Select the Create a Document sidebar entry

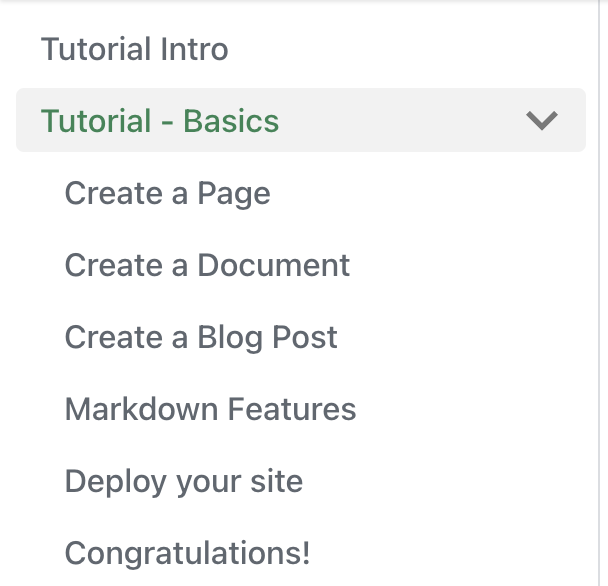pyautogui.click(x=207, y=265)
